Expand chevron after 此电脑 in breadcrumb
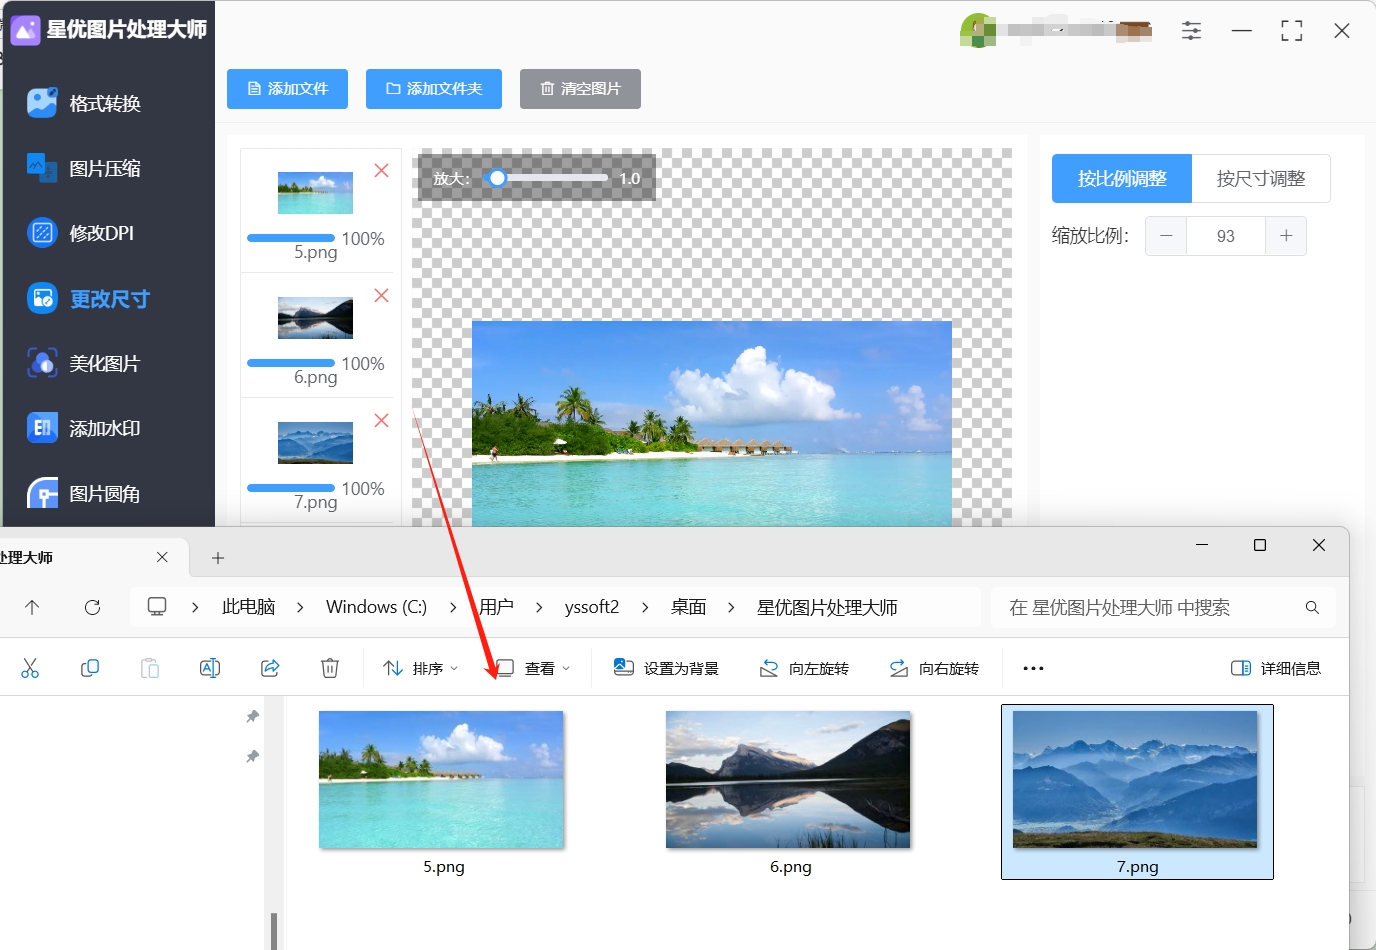Viewport: 1376px width, 950px height. coord(300,607)
